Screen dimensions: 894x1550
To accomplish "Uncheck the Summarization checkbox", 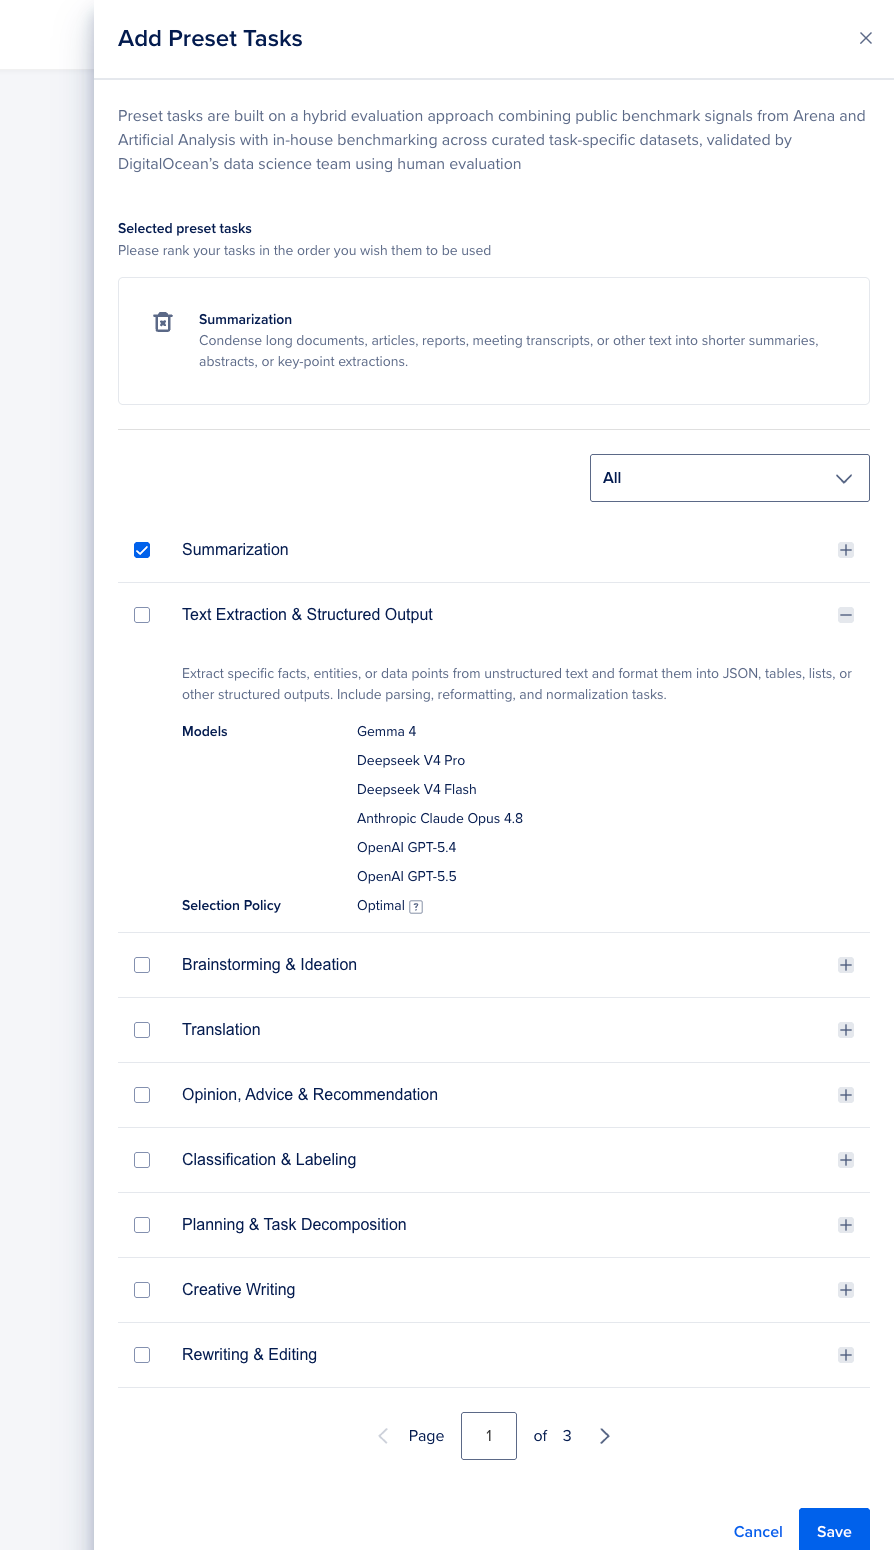I will 142,550.
